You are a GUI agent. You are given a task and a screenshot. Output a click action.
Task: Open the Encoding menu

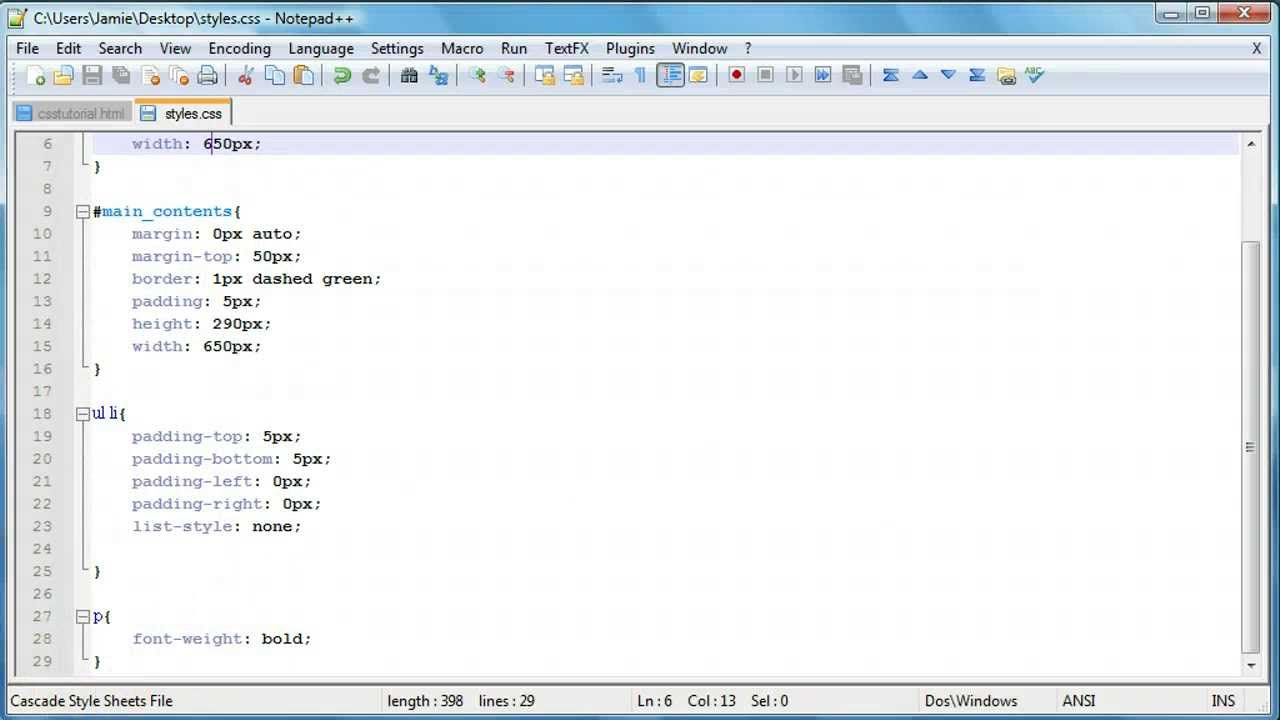(239, 48)
